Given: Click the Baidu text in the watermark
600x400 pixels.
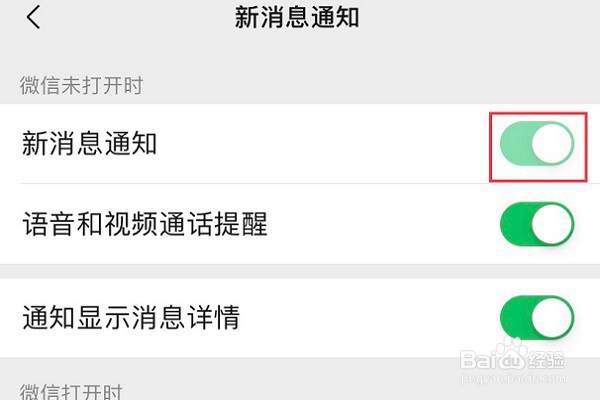Looking at the screenshot, I should pos(492,361).
